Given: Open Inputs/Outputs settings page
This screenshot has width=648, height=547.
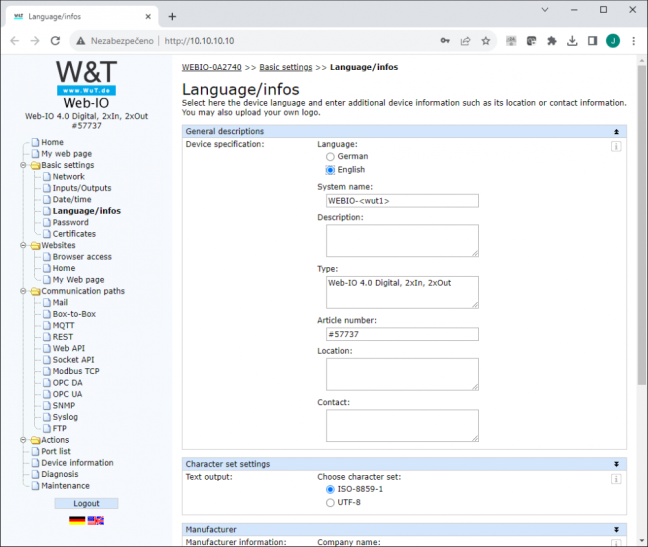Looking at the screenshot, I should point(82,188).
